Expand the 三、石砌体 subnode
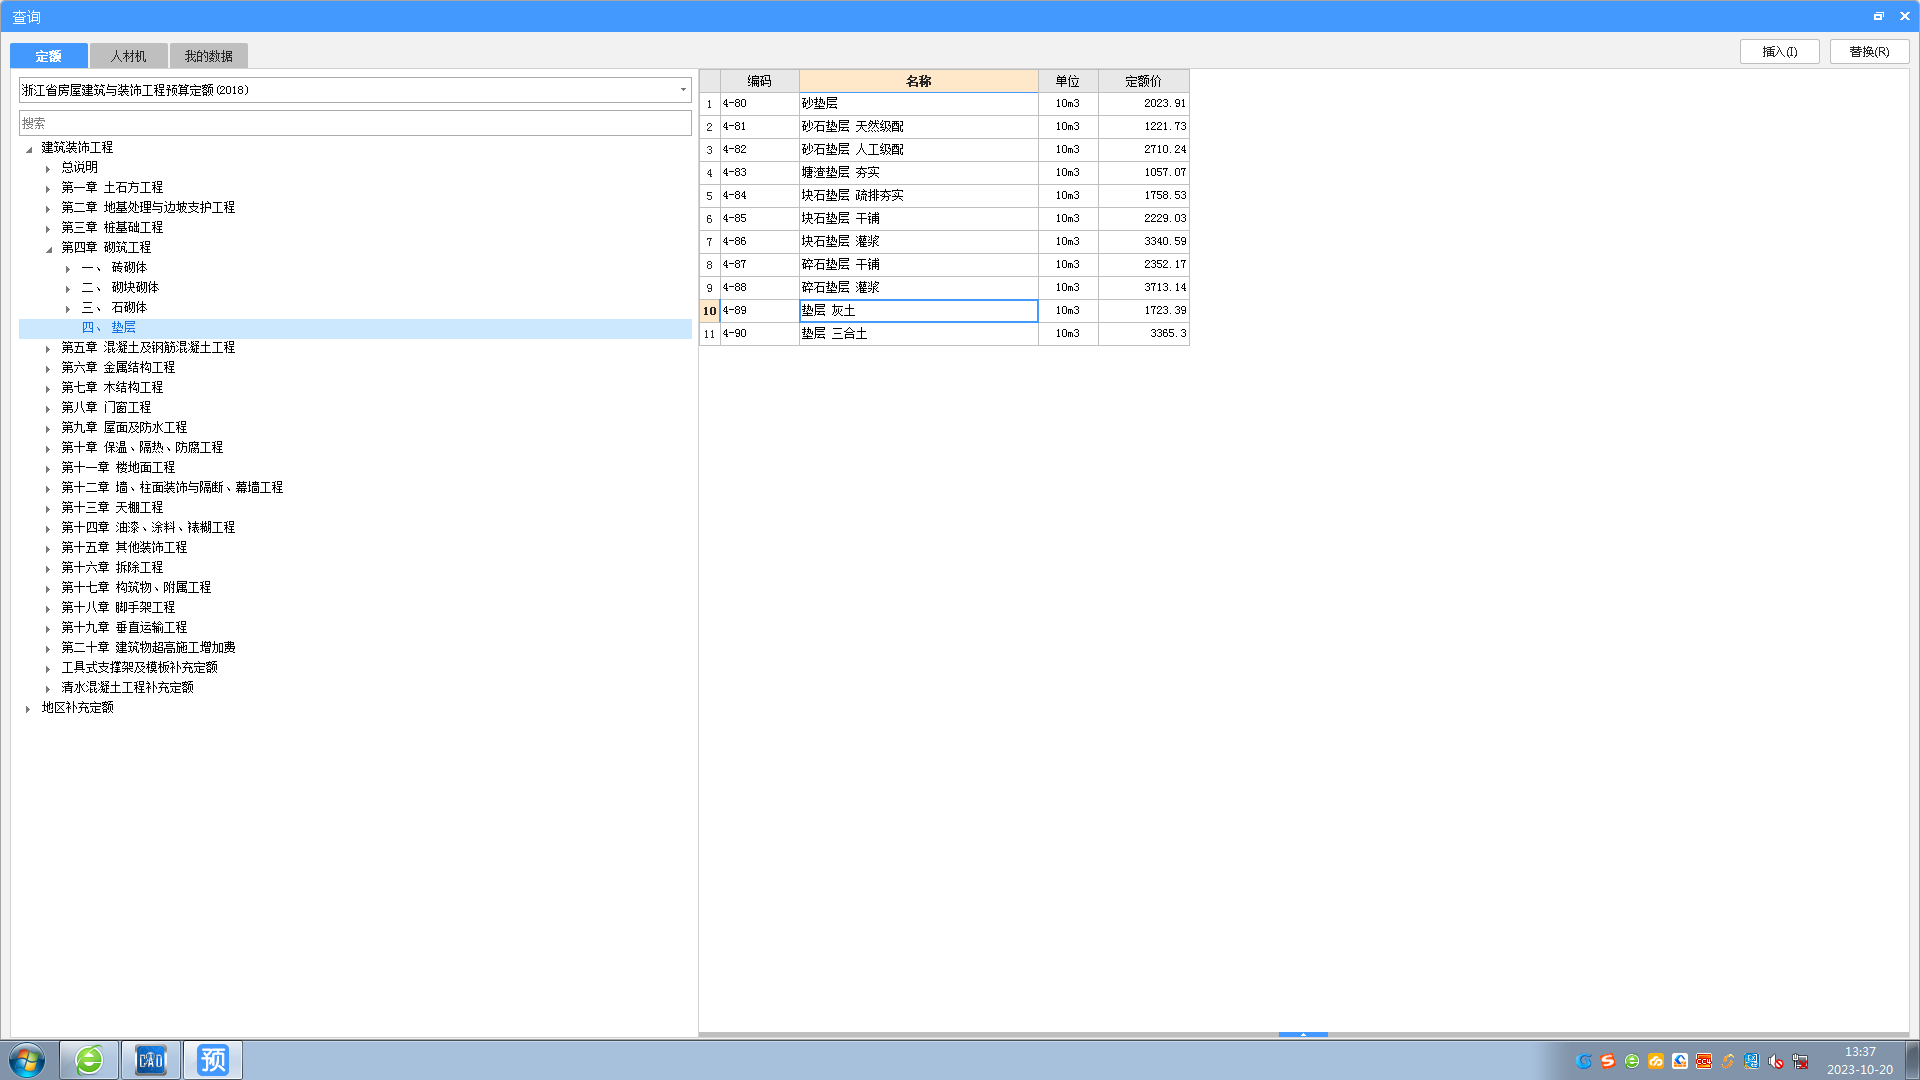Image resolution: width=1920 pixels, height=1080 pixels. 67,308
